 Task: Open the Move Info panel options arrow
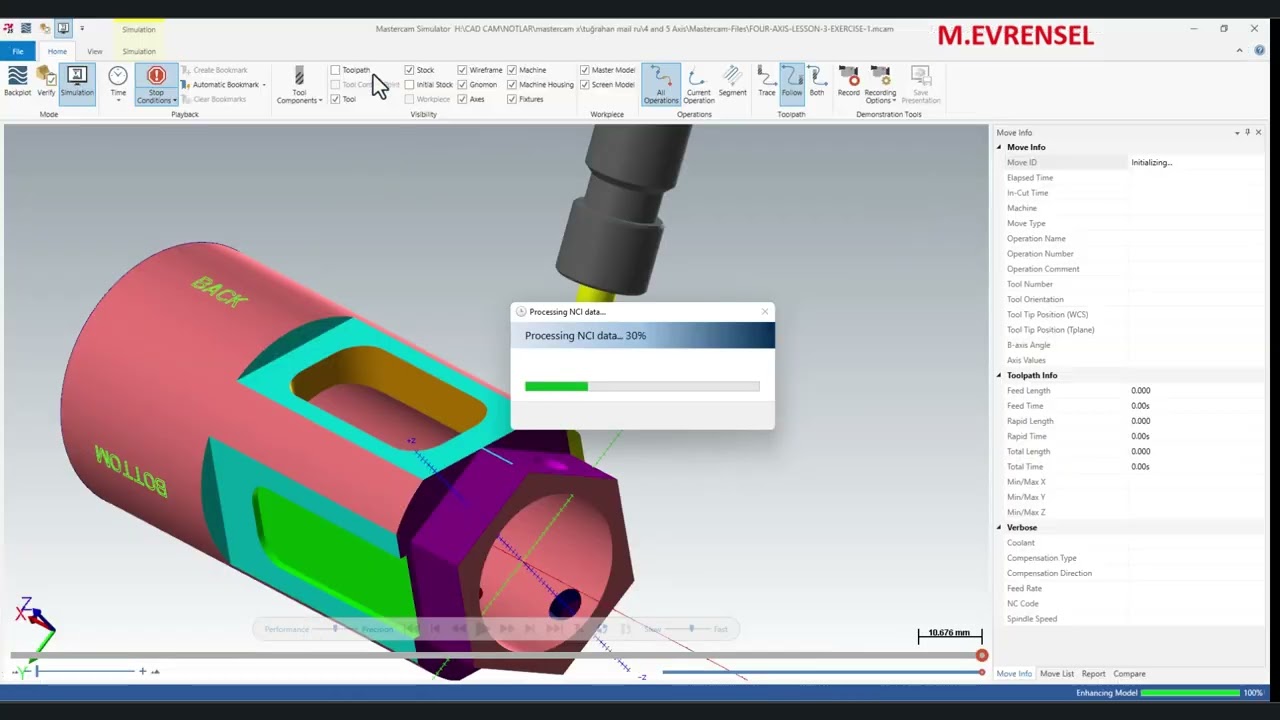tap(1237, 132)
